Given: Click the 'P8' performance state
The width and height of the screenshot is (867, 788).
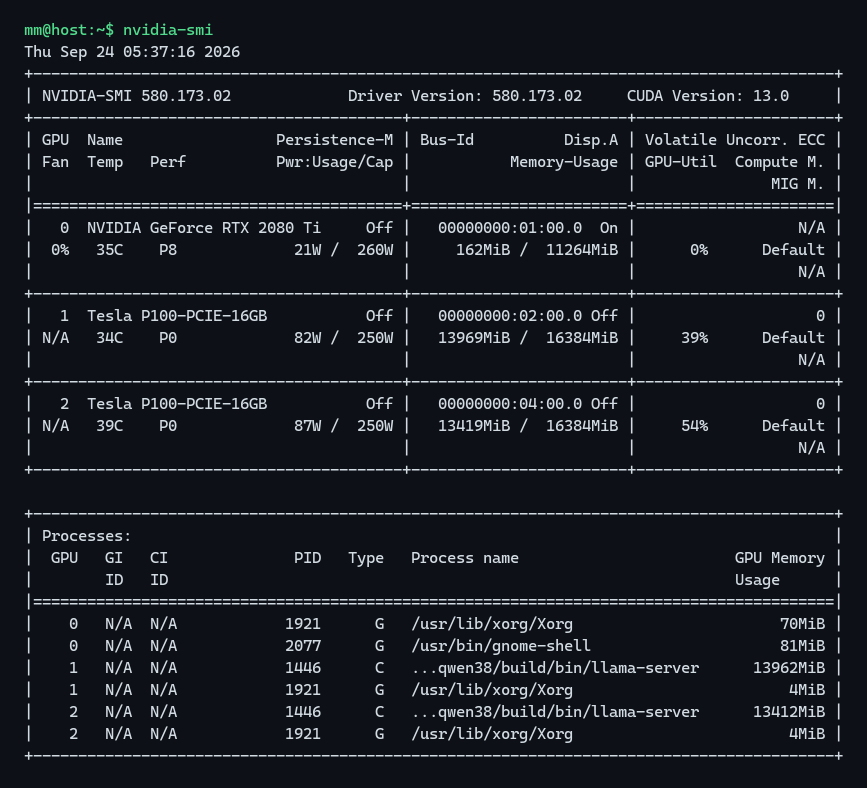Looking at the screenshot, I should coord(168,250).
